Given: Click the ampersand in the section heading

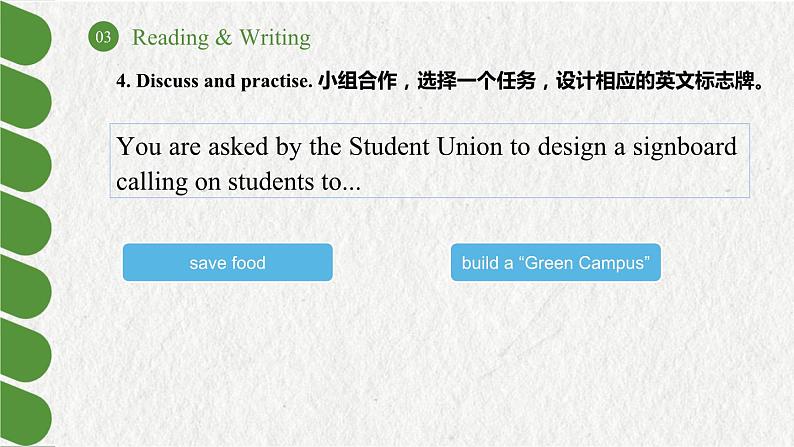Looking at the screenshot, I should click(223, 37).
